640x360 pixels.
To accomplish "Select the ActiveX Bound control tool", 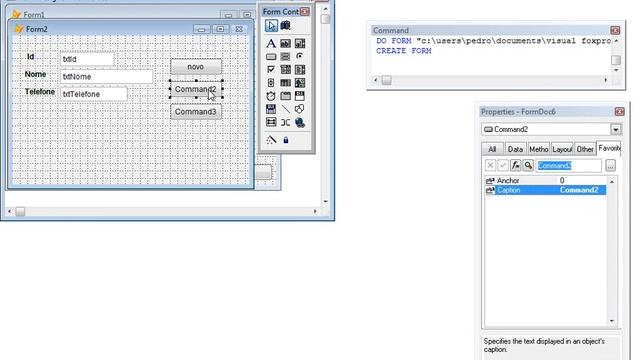I will point(271,109).
